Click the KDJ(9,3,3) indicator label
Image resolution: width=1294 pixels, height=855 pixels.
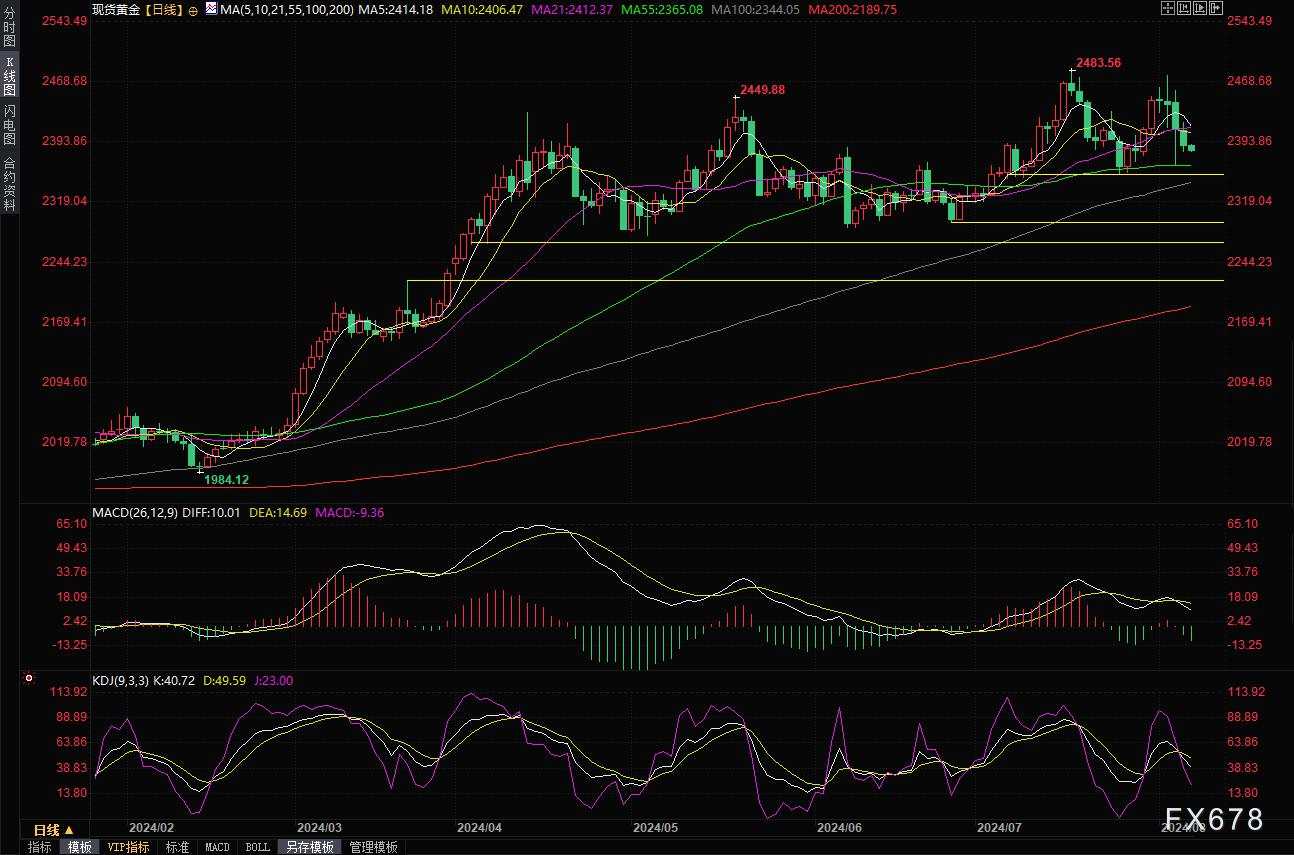point(120,681)
